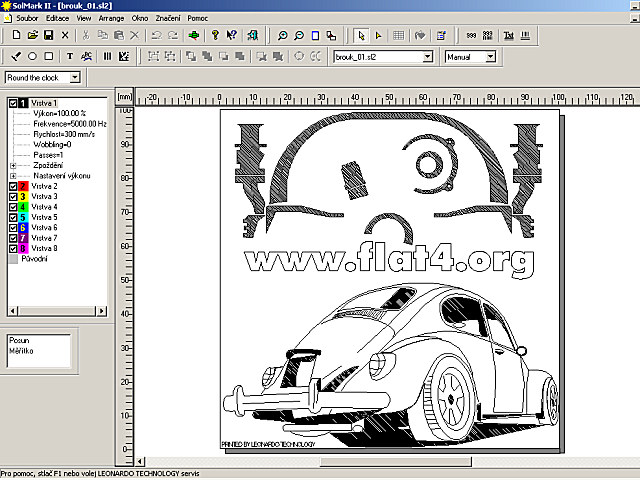The height and width of the screenshot is (480, 640).
Task: Open the View menu
Action: (84, 18)
